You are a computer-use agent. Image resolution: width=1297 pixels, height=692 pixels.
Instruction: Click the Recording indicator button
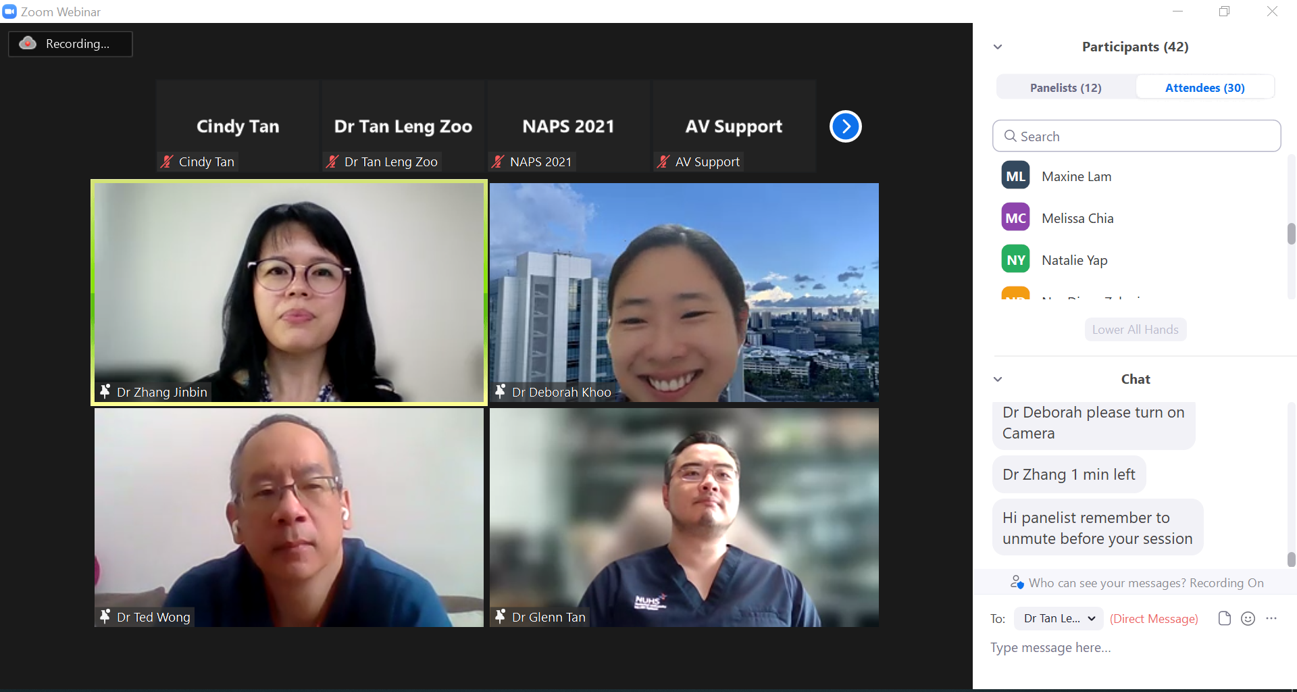point(71,44)
